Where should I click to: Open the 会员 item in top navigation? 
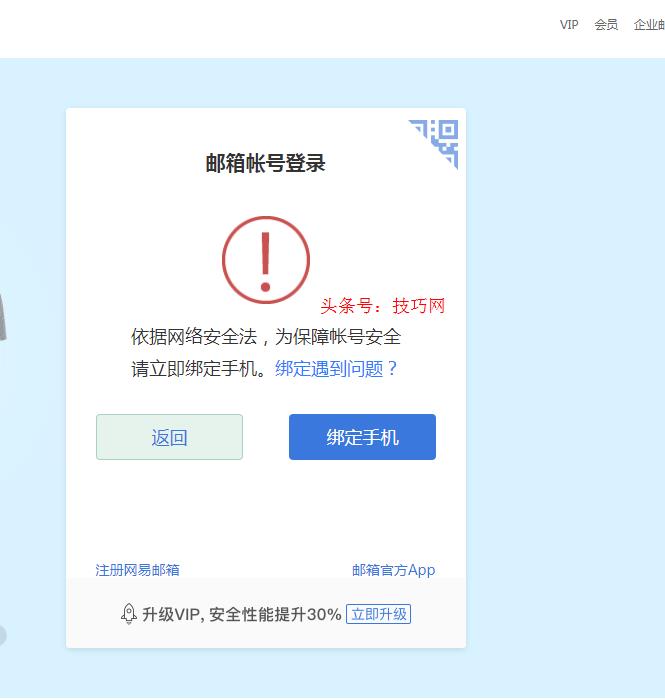click(606, 25)
